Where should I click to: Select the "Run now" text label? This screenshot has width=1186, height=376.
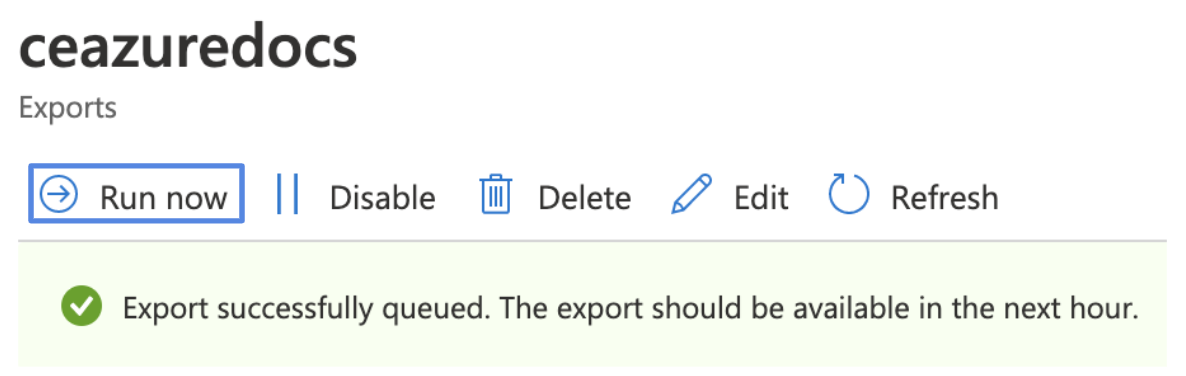click(163, 197)
